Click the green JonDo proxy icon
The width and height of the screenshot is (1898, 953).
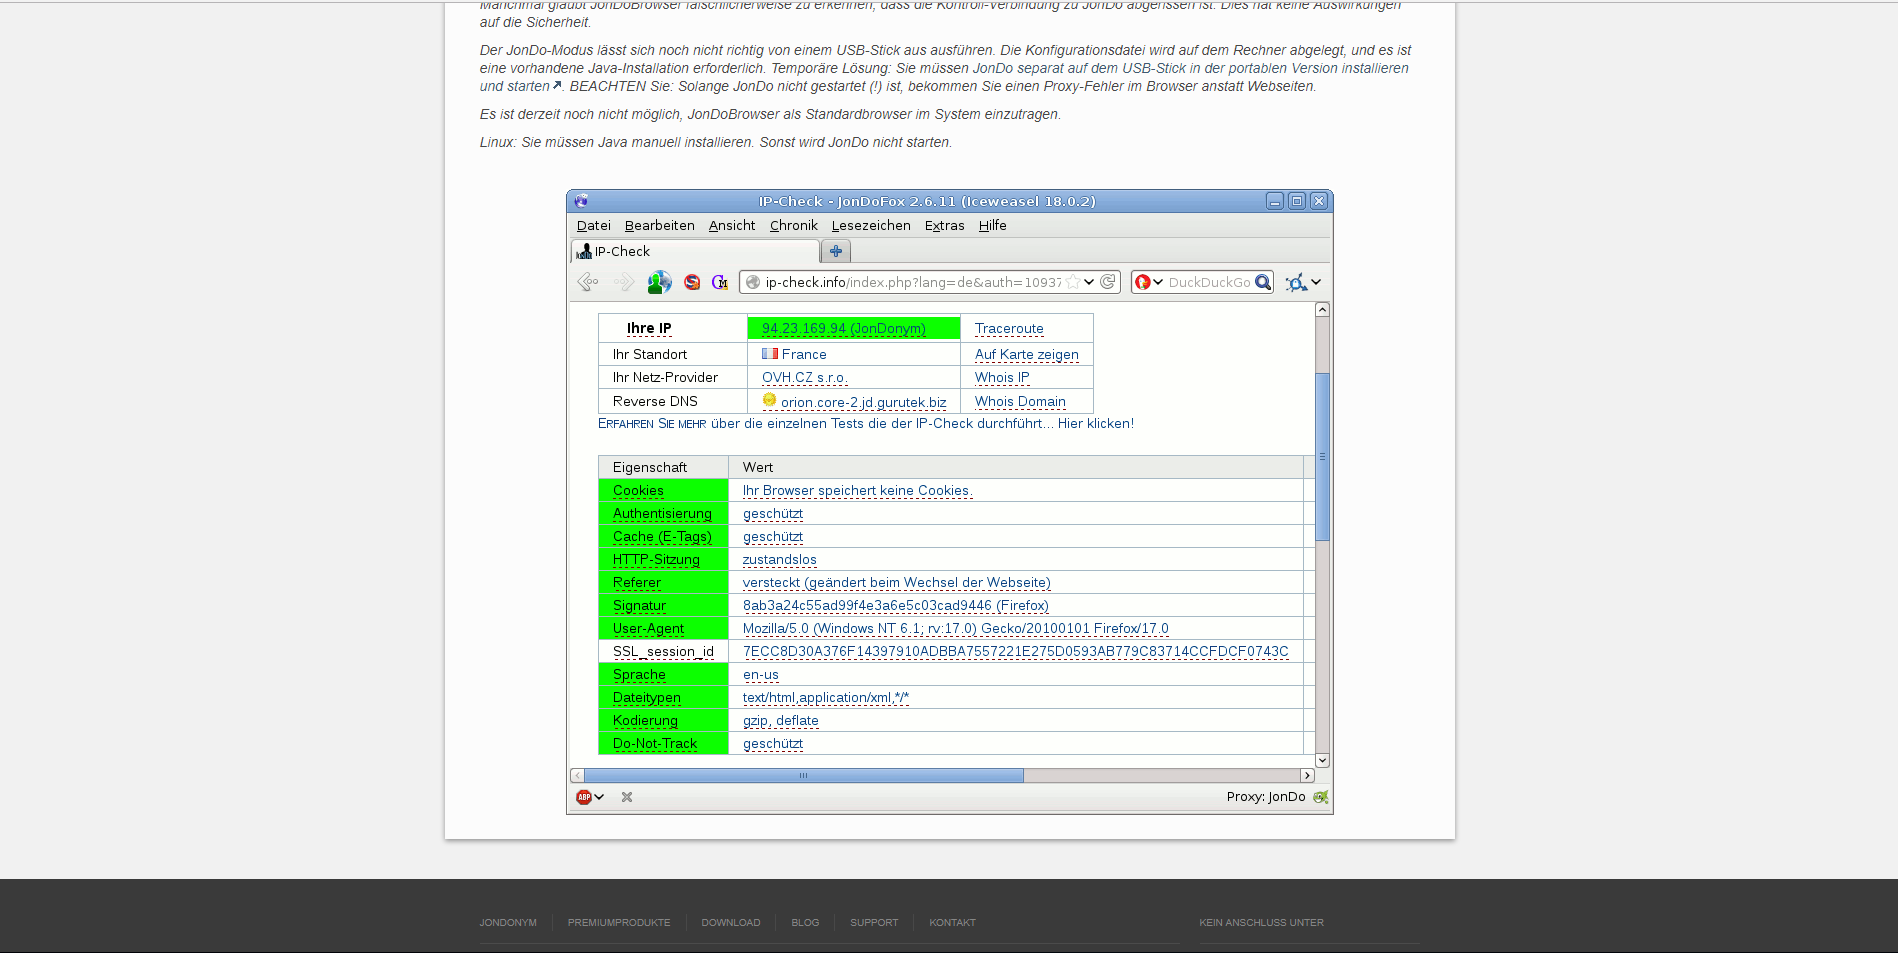[1321, 797]
